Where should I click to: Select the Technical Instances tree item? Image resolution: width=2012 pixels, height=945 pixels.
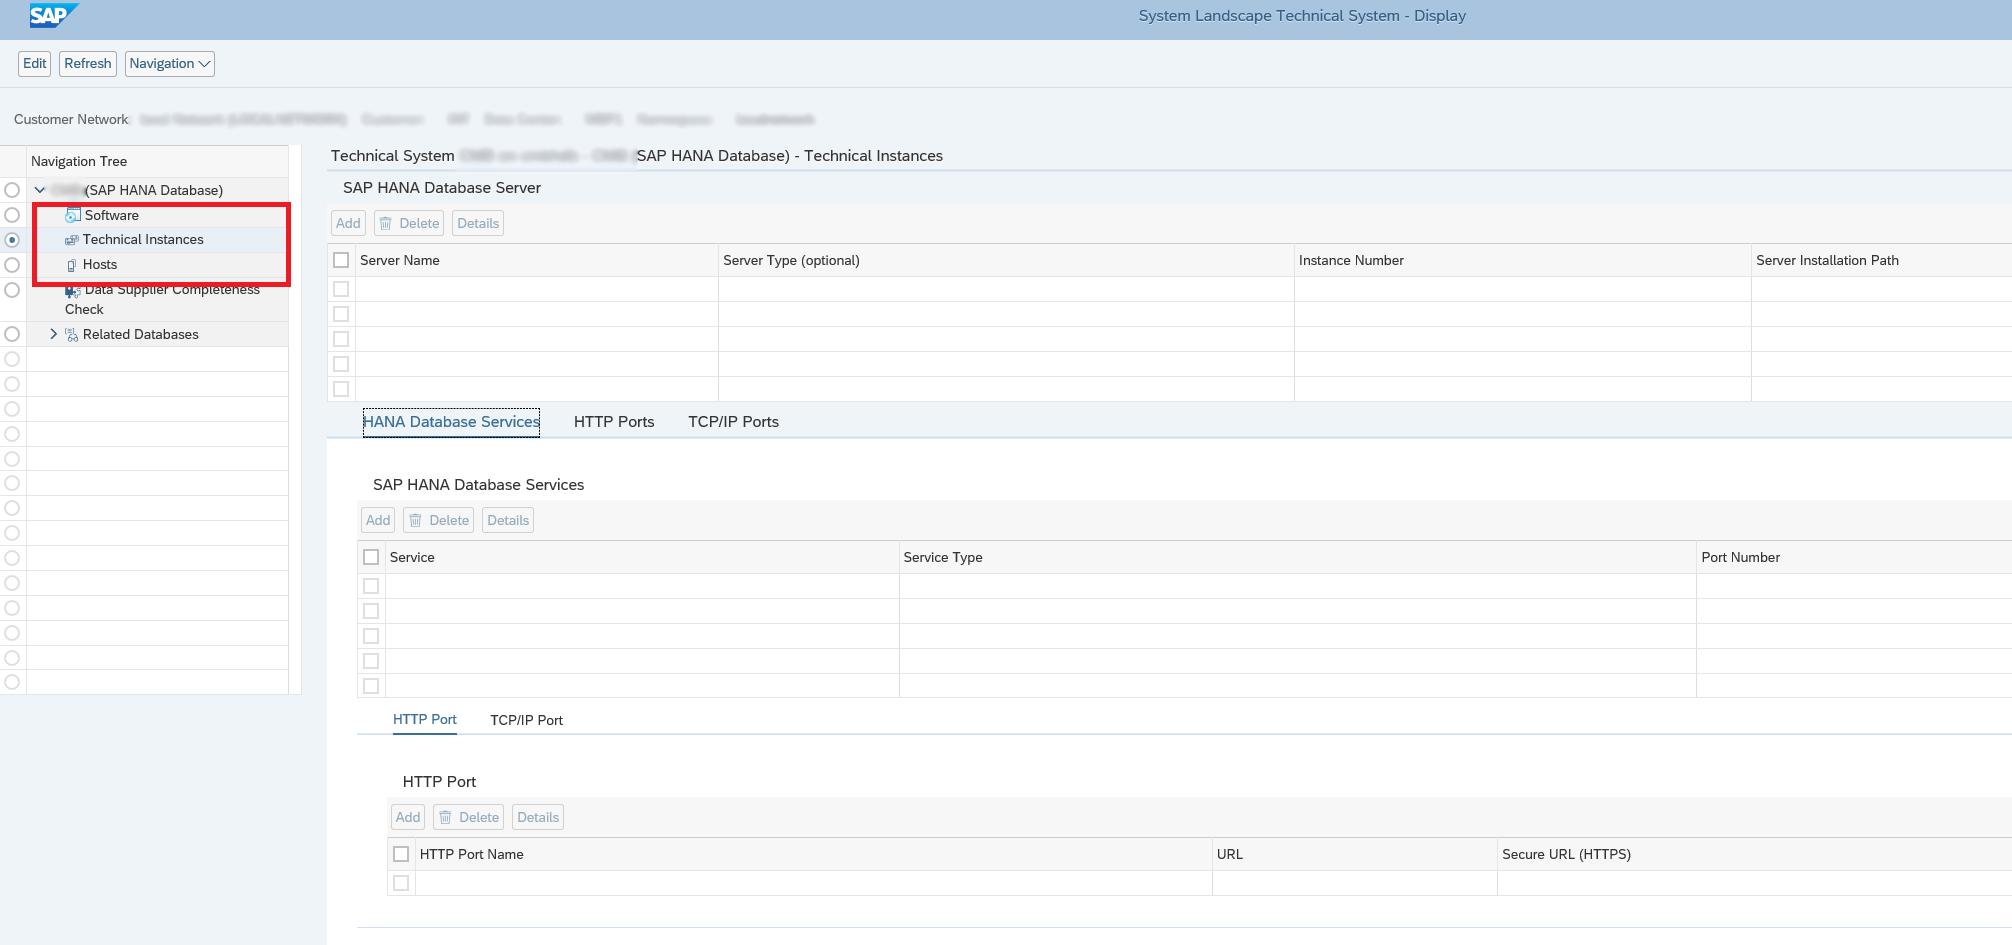(143, 240)
